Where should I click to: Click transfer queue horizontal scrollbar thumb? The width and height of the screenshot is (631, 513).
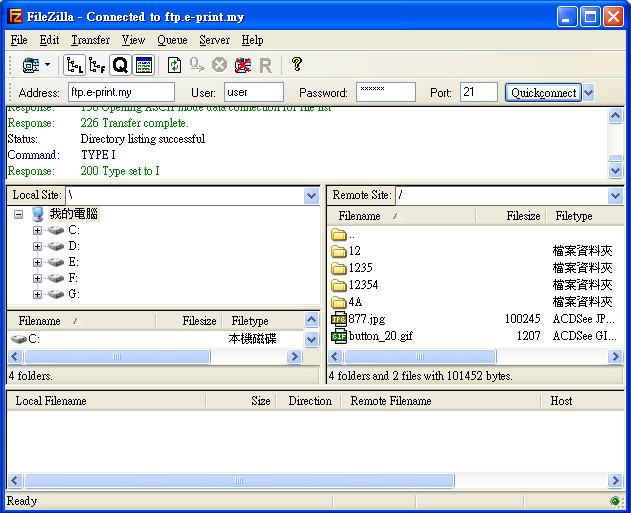tap(239, 480)
